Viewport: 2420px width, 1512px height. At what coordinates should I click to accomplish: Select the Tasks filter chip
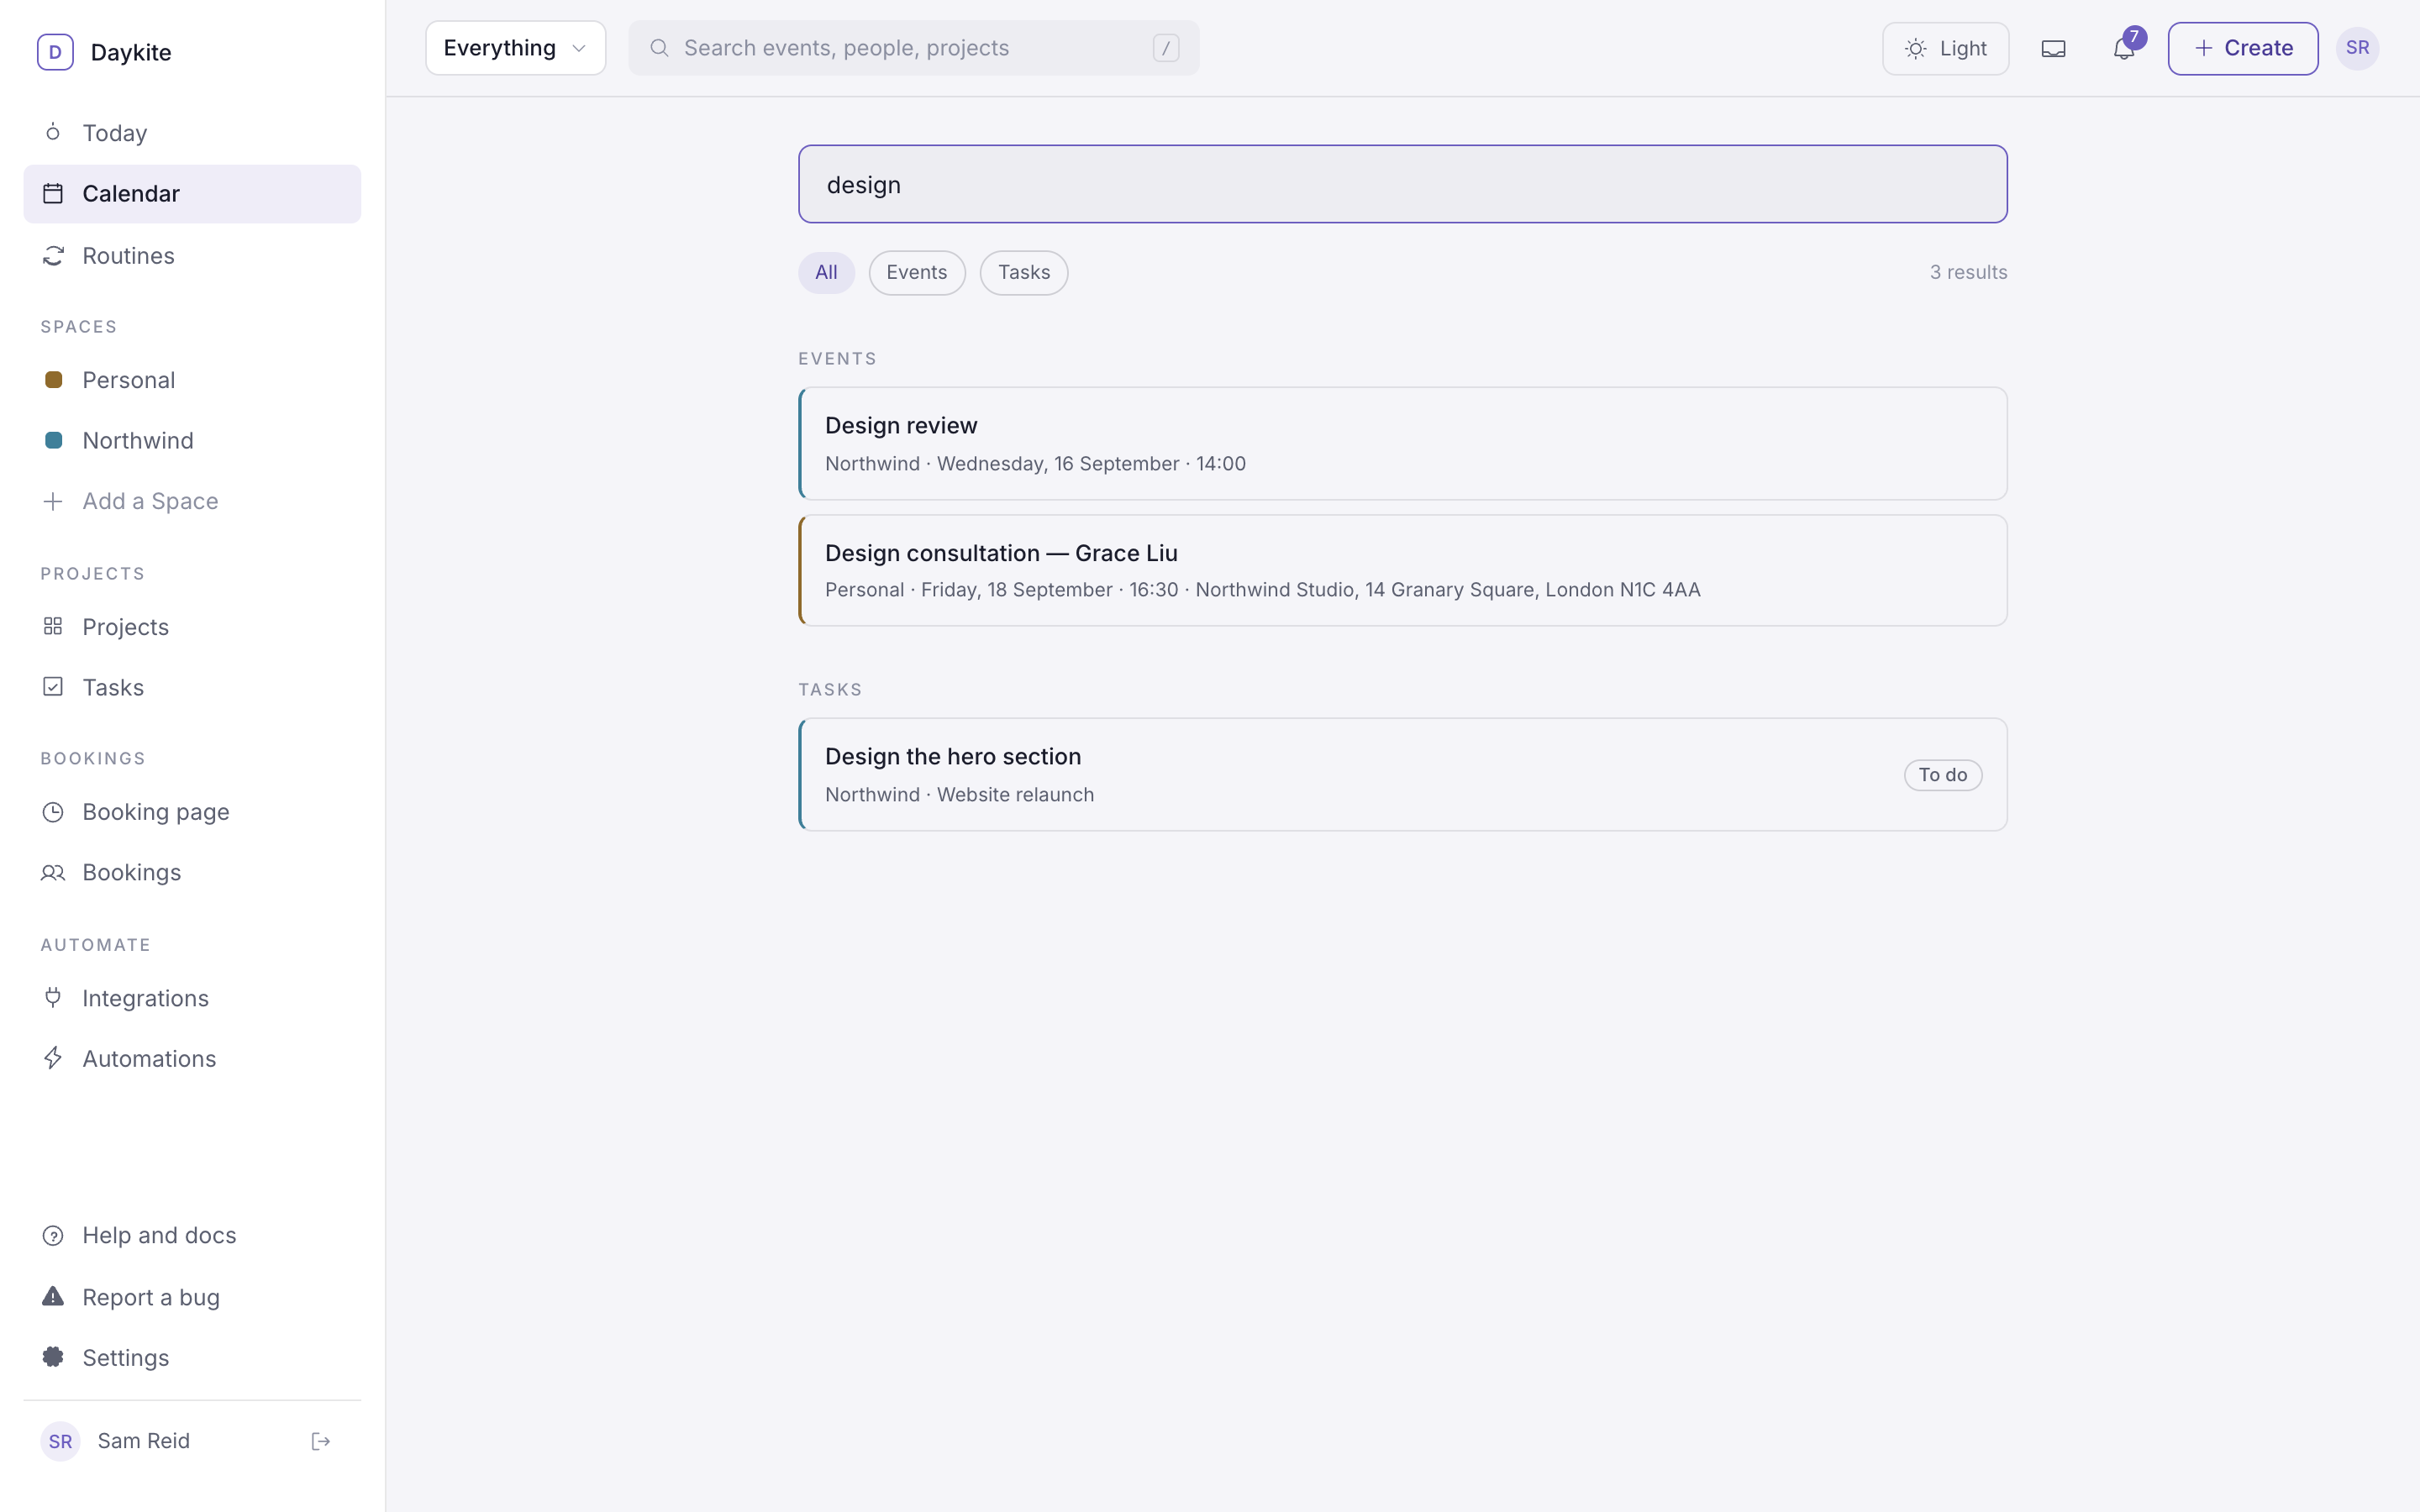click(1023, 272)
